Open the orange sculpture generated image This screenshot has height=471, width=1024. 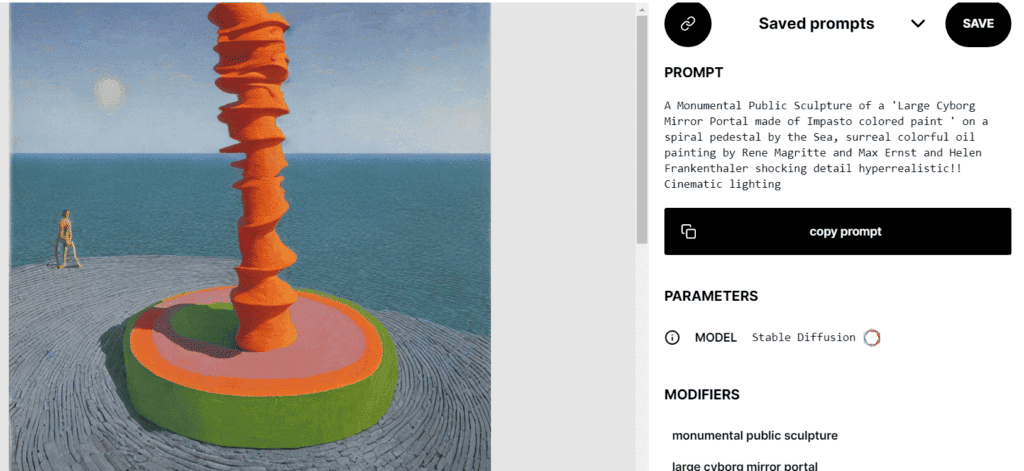249,236
